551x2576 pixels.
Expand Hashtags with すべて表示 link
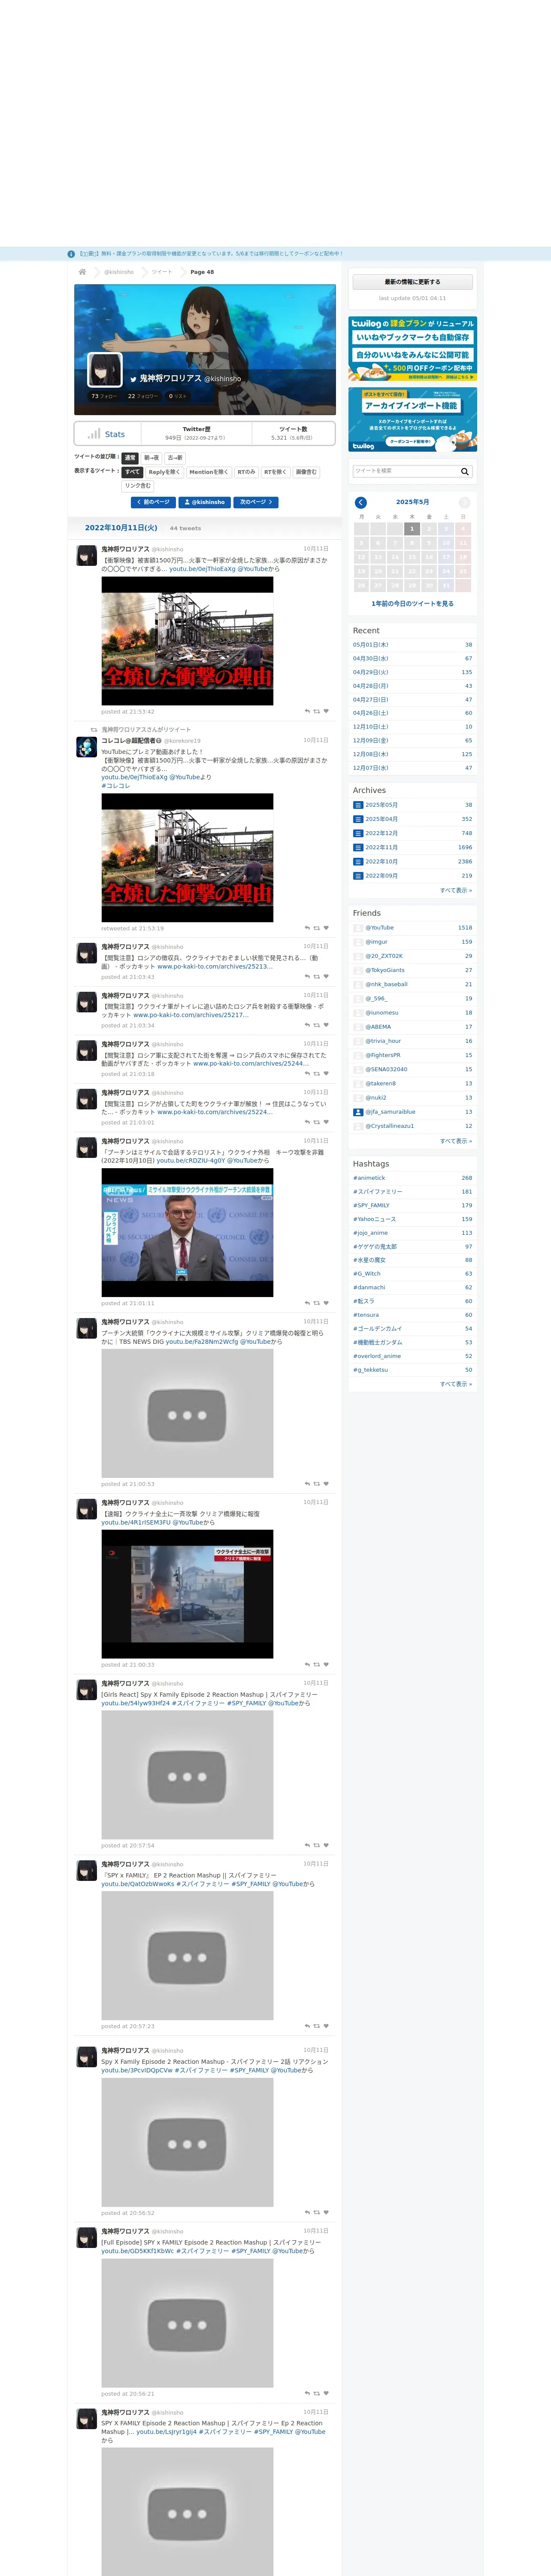[x=456, y=1384]
